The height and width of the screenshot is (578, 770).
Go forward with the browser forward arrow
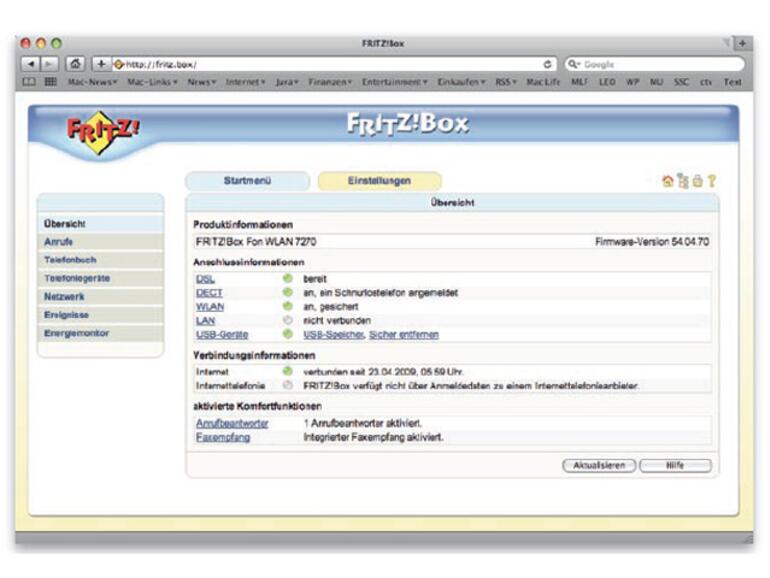[49, 64]
